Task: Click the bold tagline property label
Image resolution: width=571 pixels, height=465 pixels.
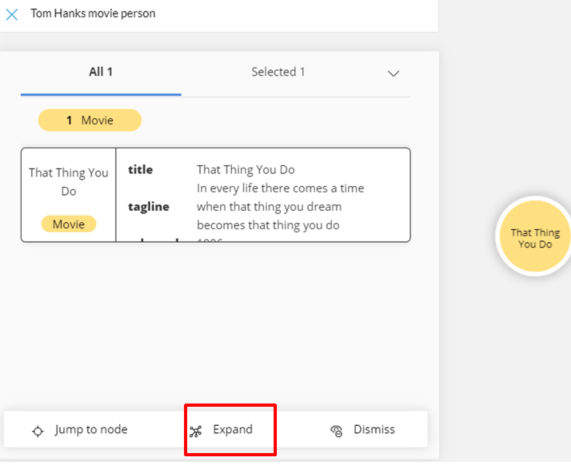Action: [x=149, y=206]
